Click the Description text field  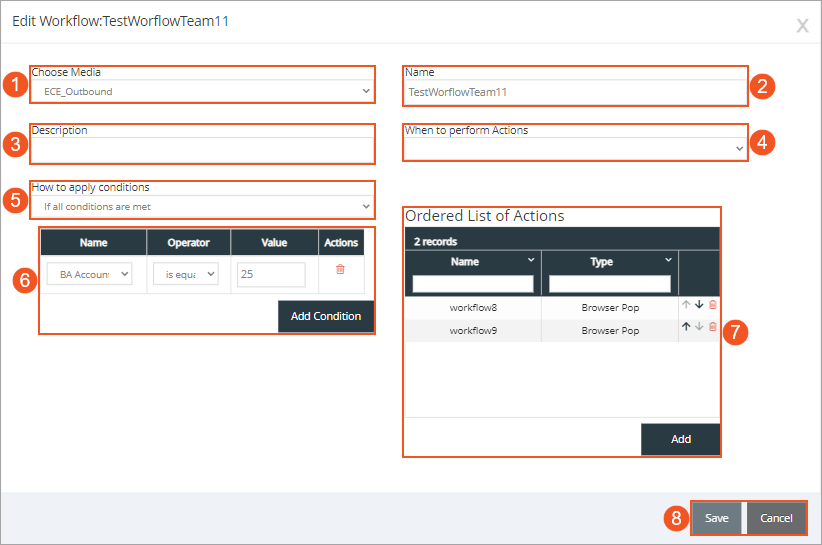pos(202,150)
